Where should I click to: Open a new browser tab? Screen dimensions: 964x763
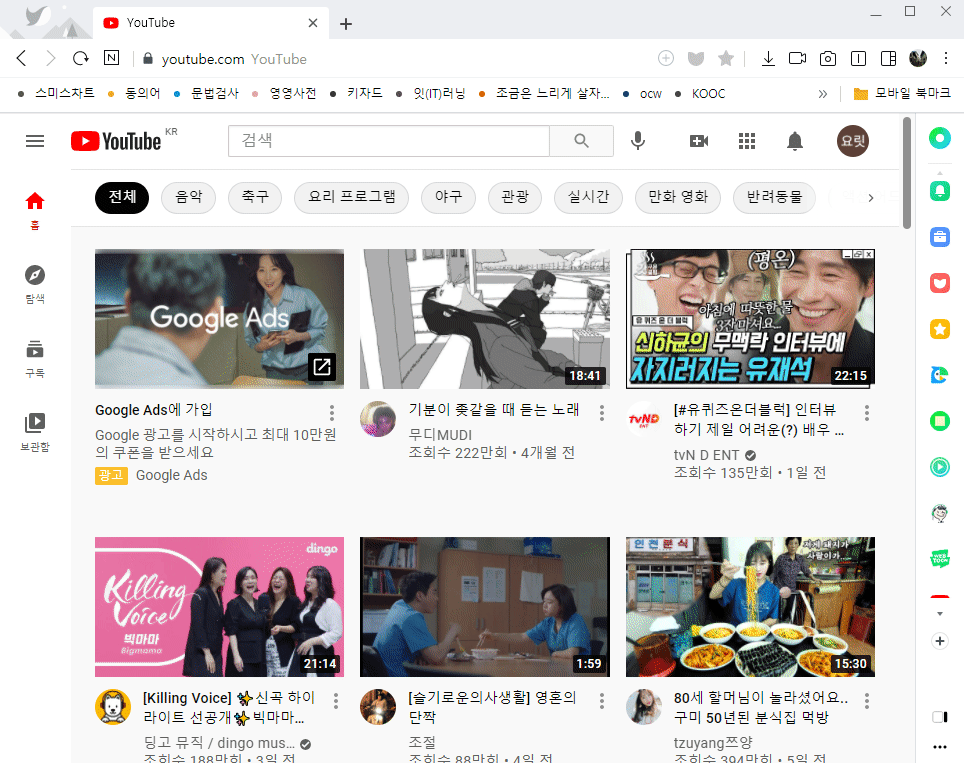[x=346, y=24]
